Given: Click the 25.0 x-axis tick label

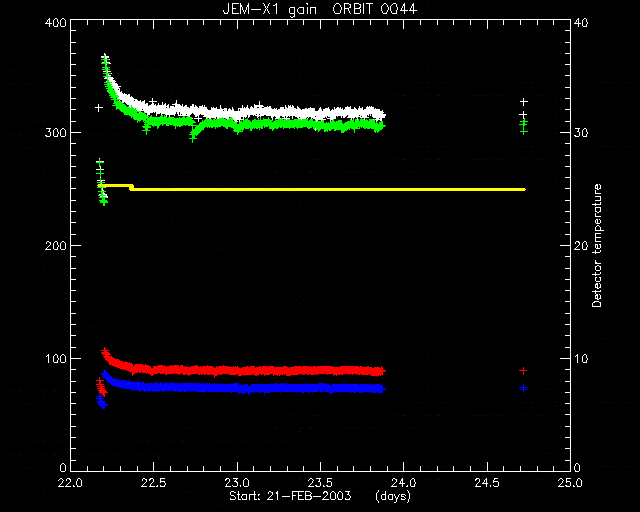Looking at the screenshot, I should pos(570,483).
